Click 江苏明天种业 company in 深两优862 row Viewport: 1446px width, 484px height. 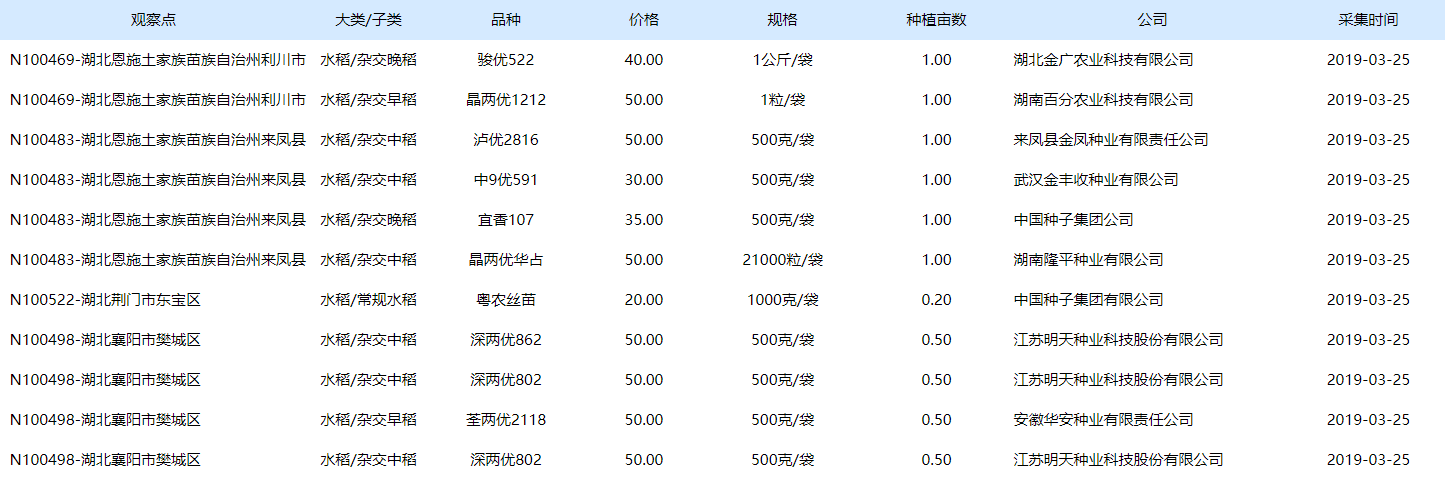click(1118, 340)
